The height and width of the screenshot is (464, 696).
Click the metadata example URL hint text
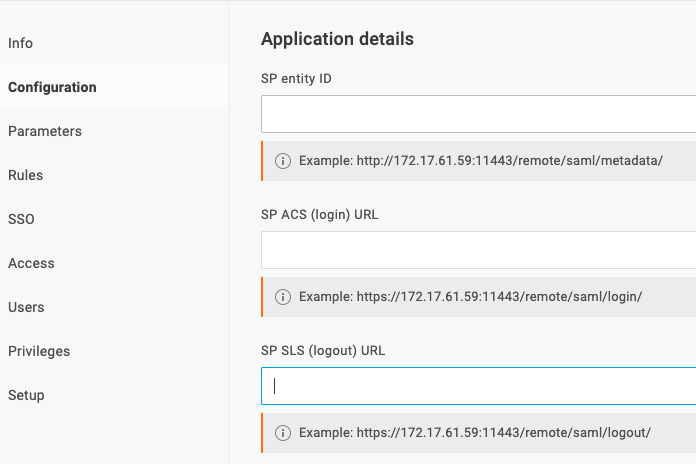click(481, 161)
